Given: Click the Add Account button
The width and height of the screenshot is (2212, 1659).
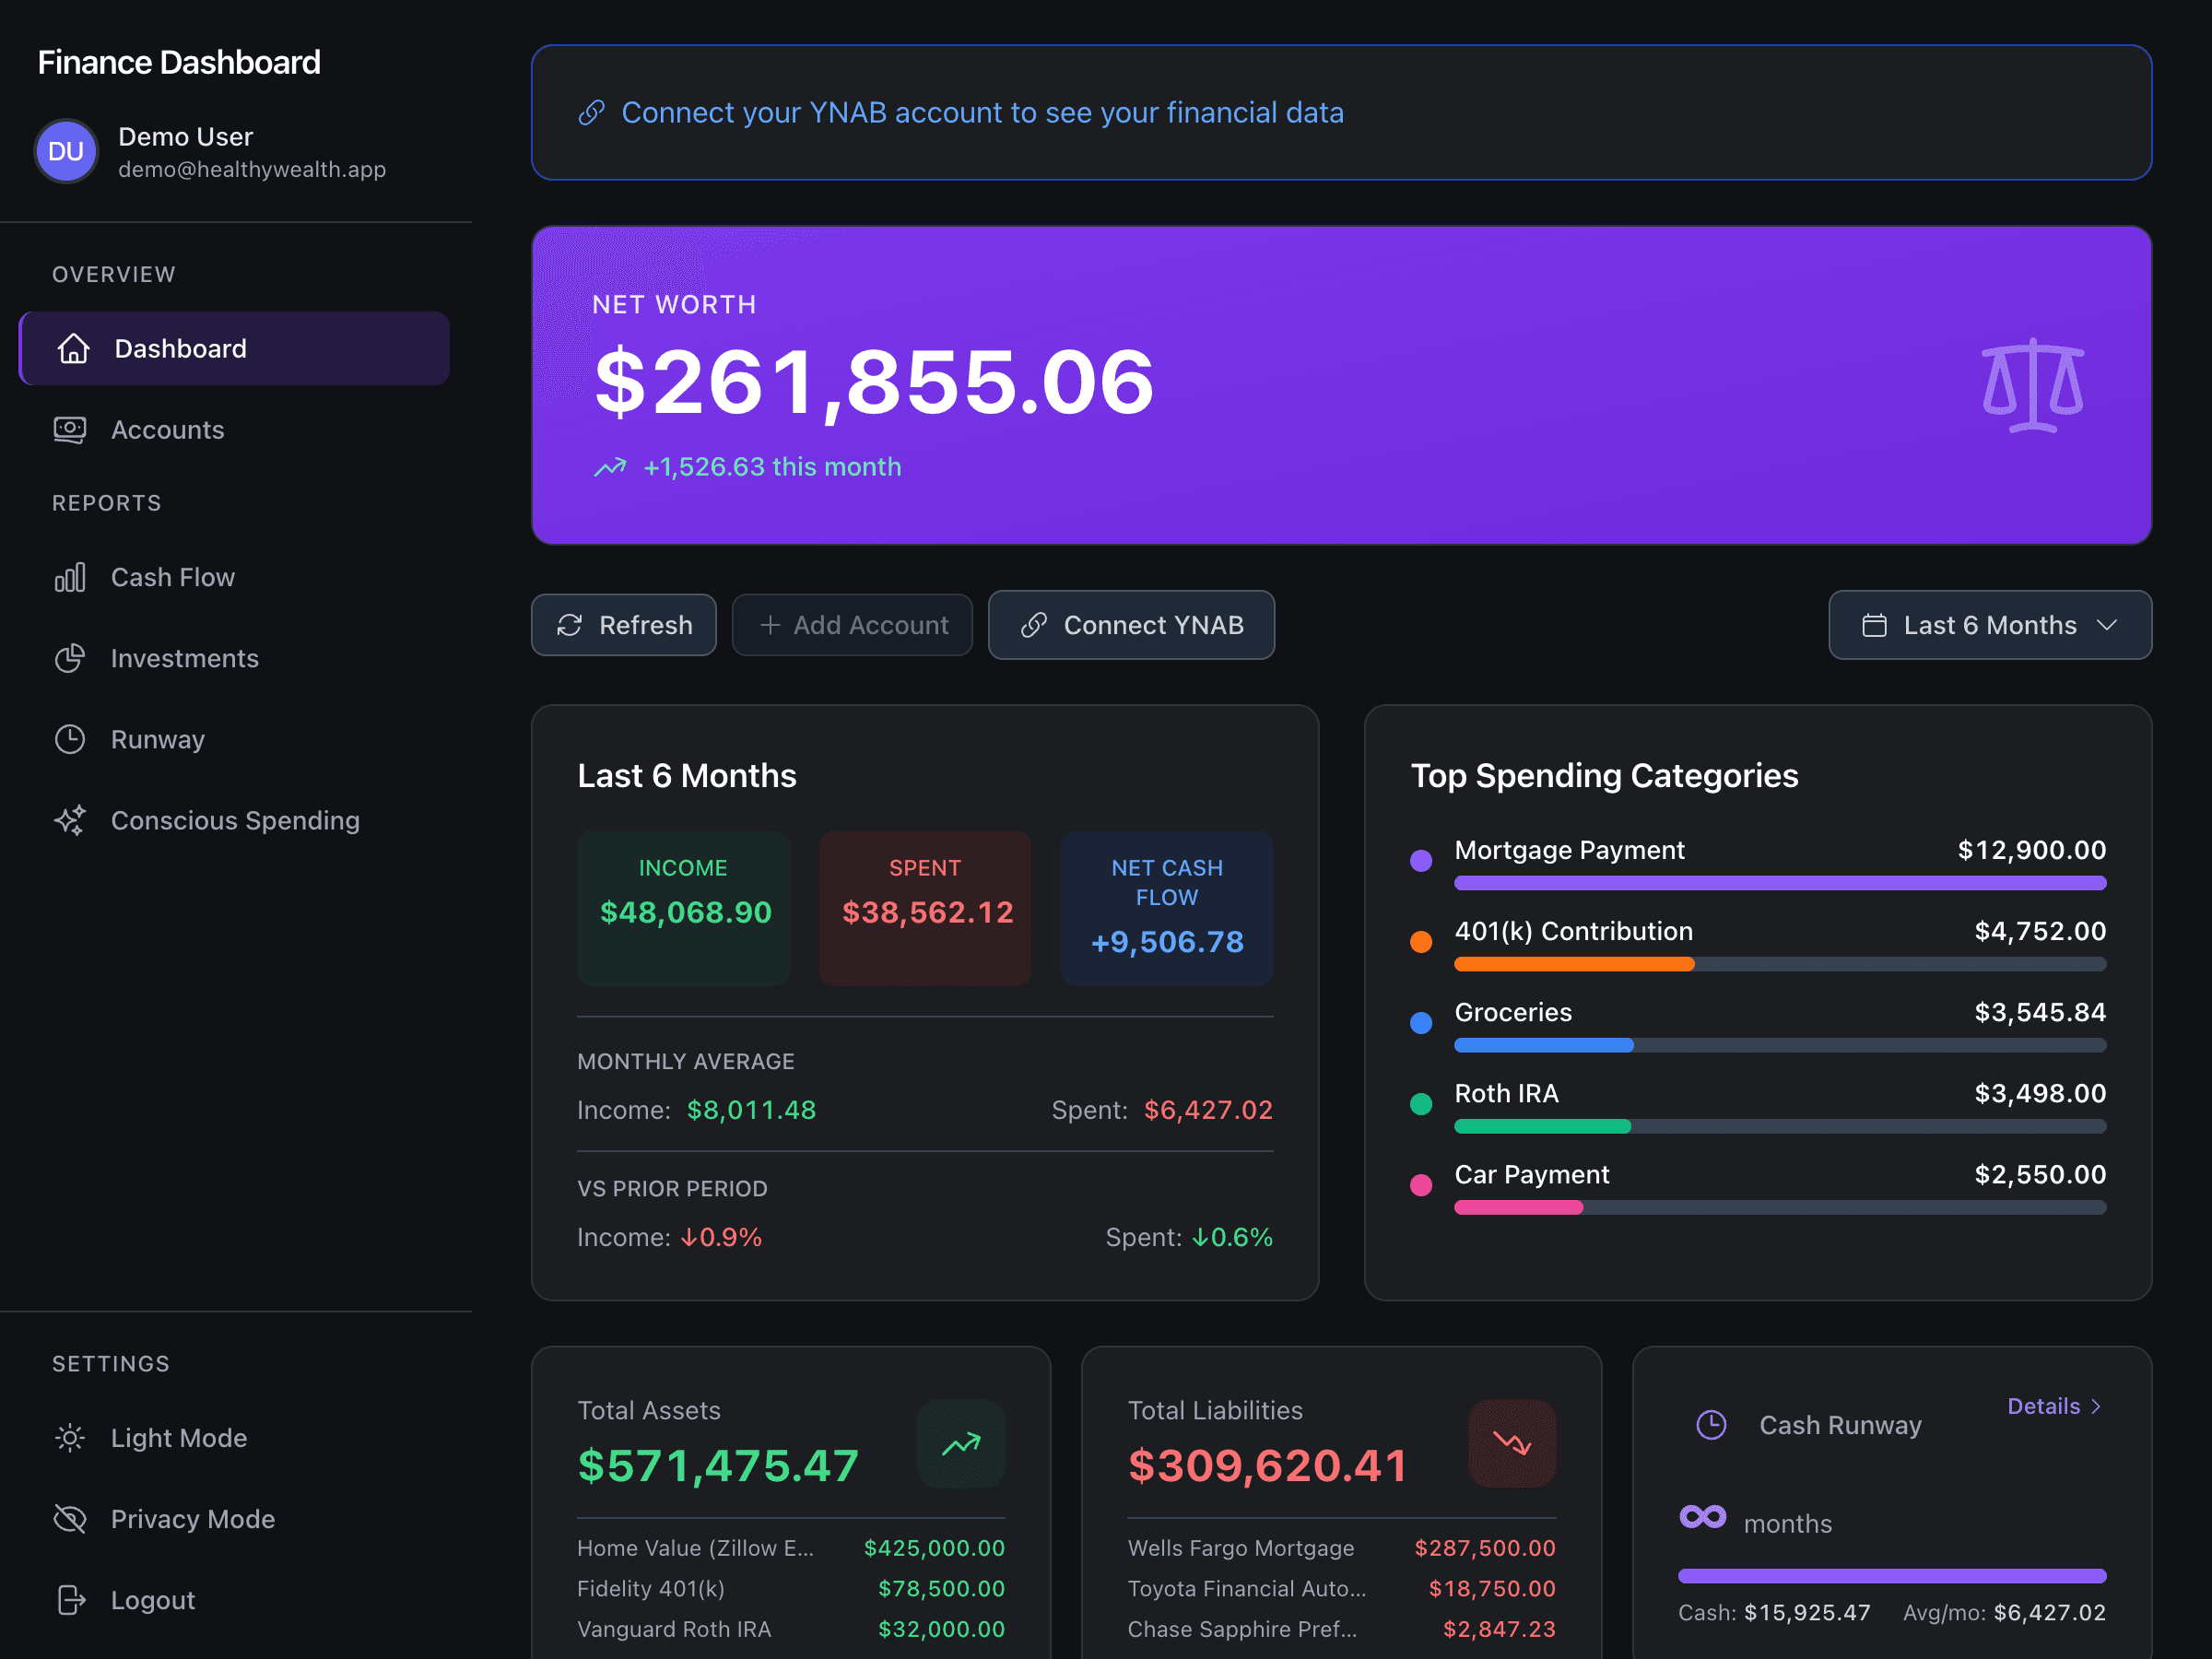Looking at the screenshot, I should tap(852, 624).
